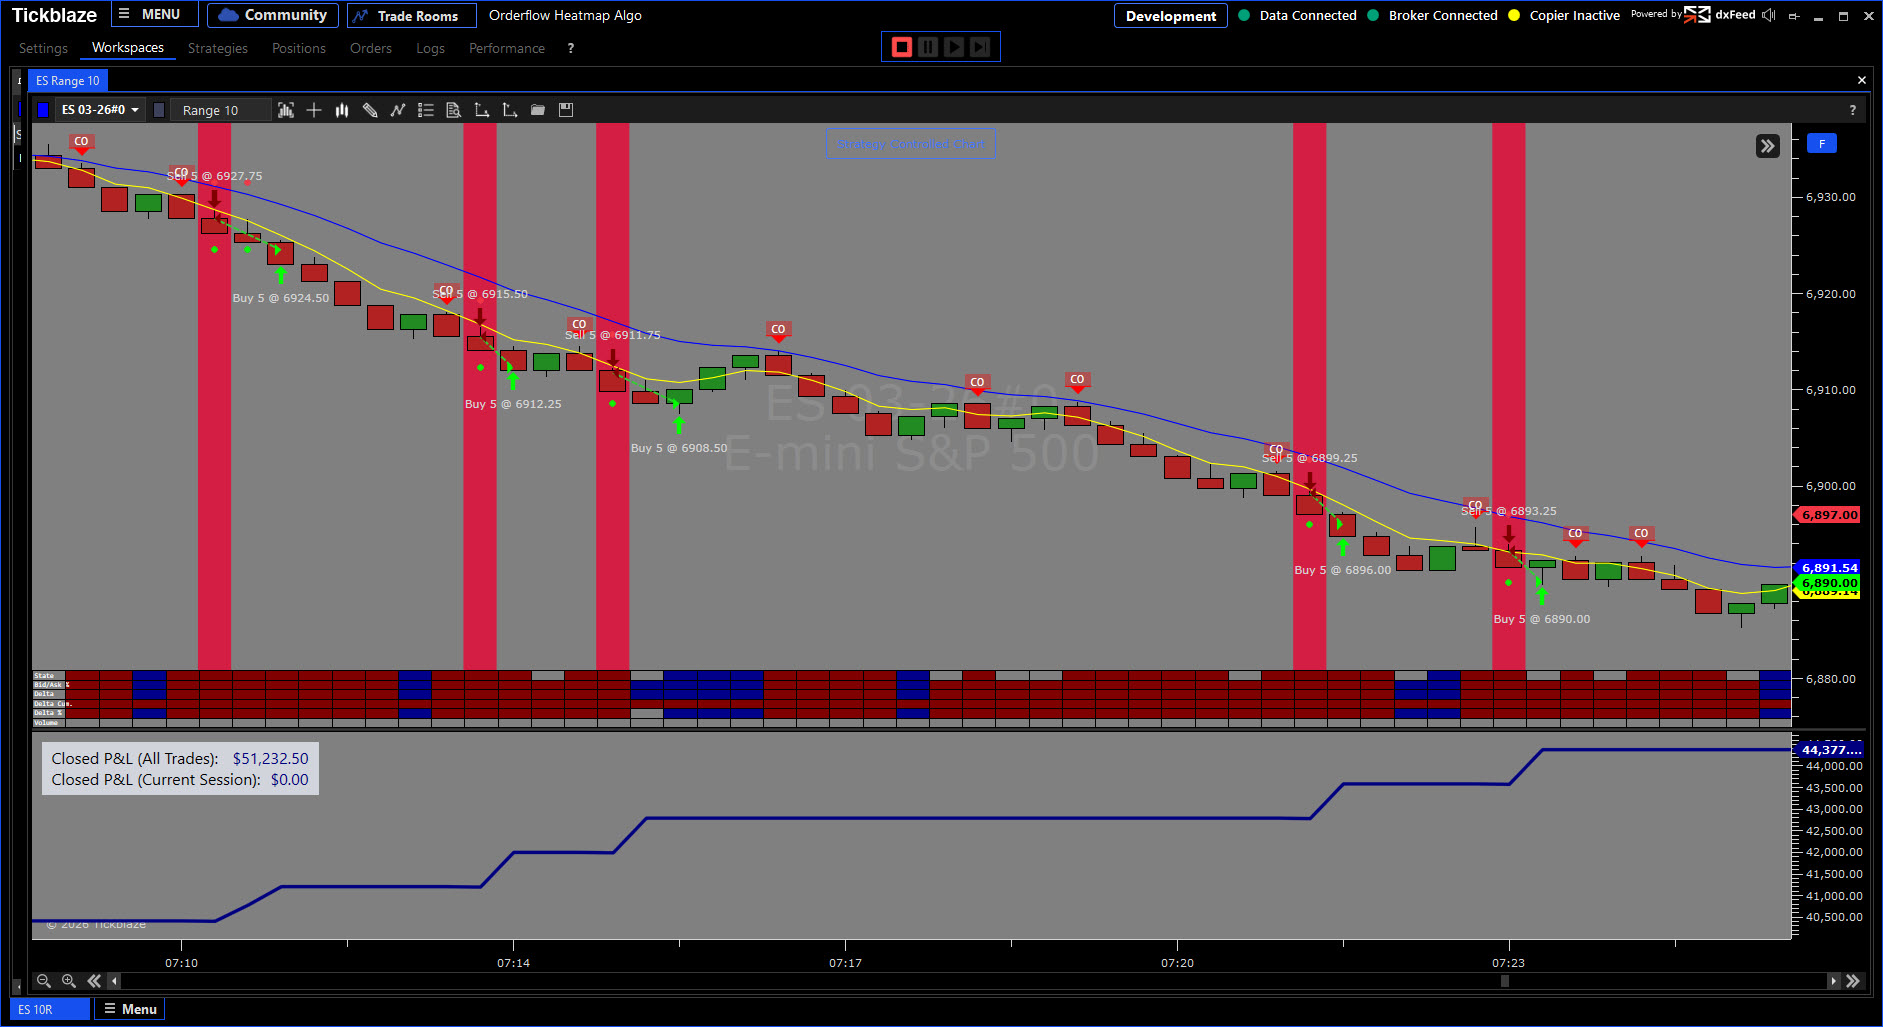Image resolution: width=1883 pixels, height=1027 pixels.
Task: Open Trade Rooms
Action: [406, 15]
